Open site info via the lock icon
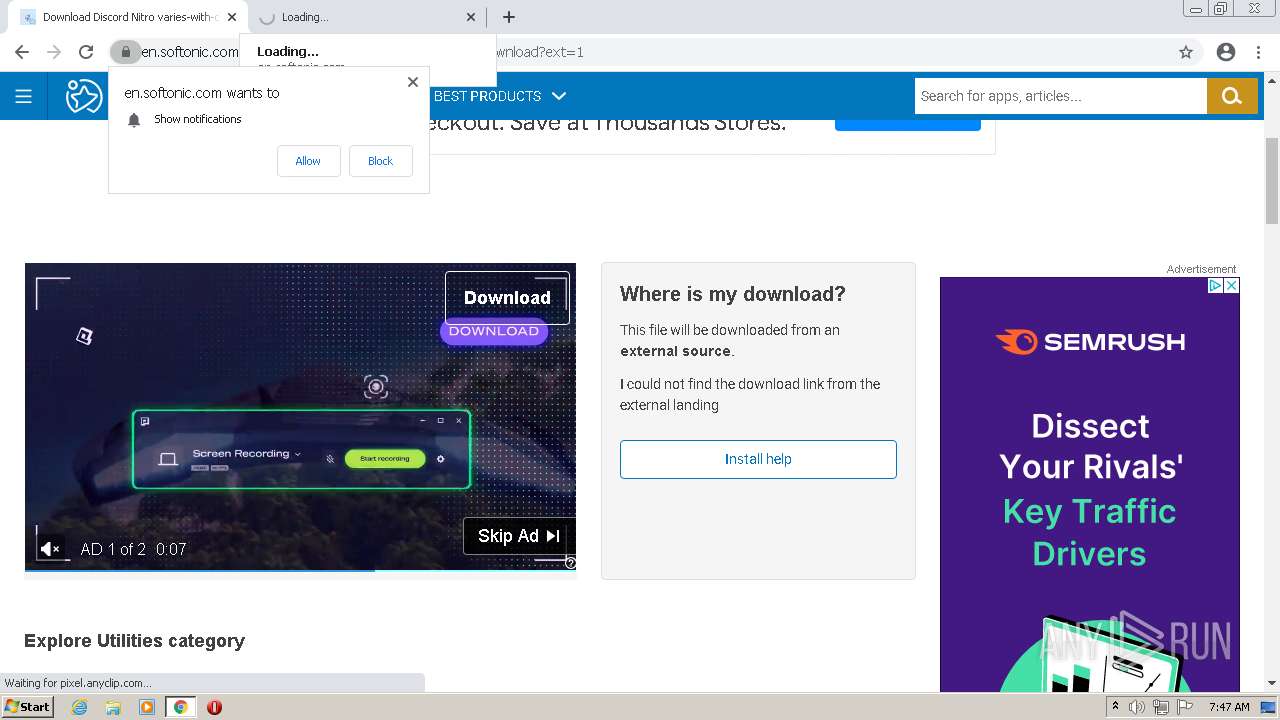 [125, 52]
